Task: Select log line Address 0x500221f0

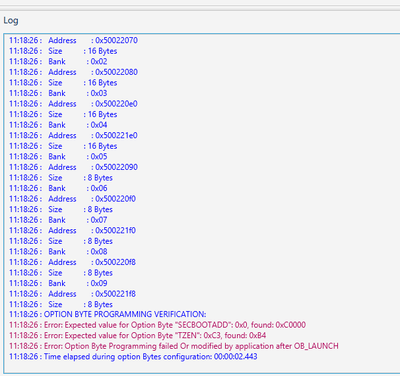Action: (72, 230)
